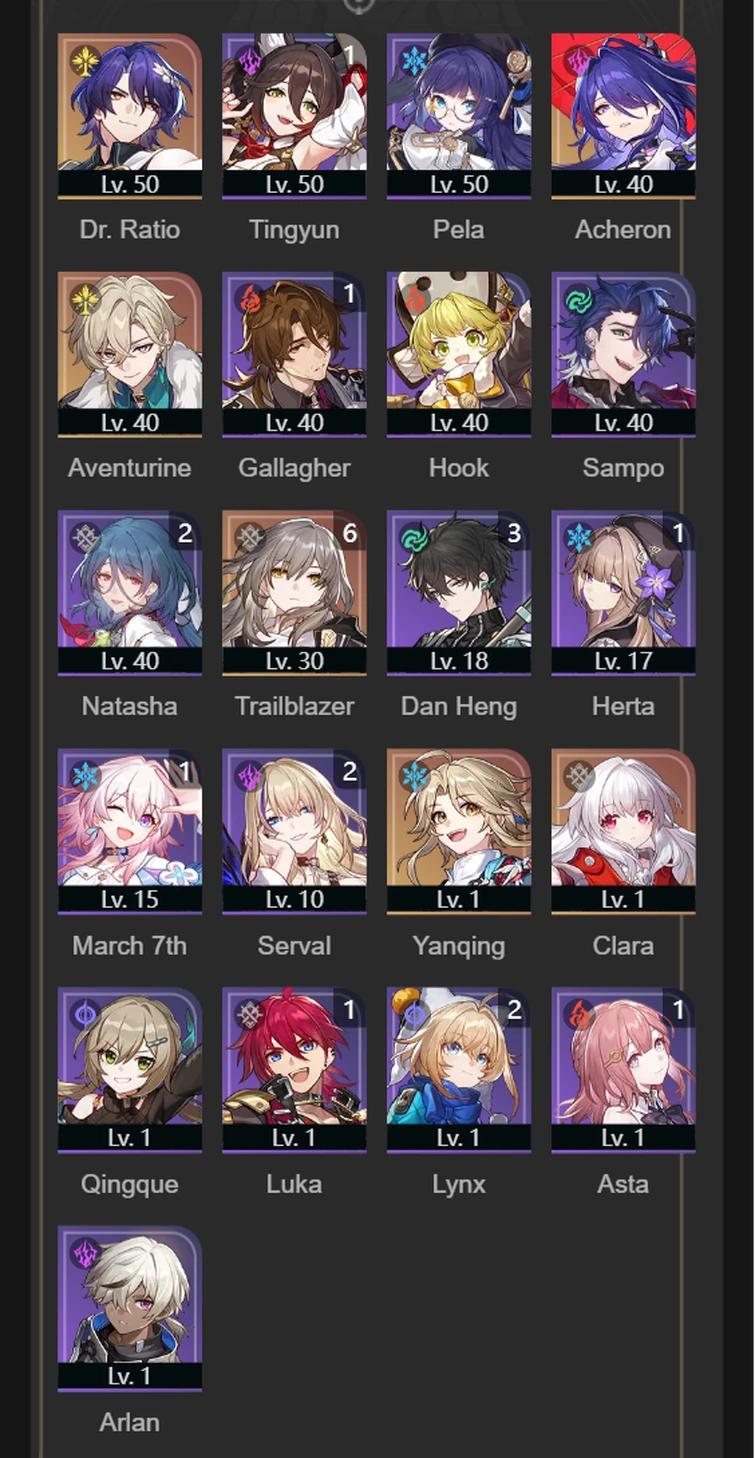Select Arlan character portrait
The width and height of the screenshot is (755, 1458).
[x=130, y=1308]
